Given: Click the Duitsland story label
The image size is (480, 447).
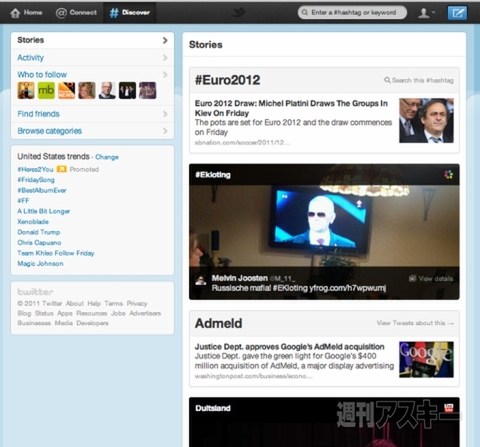Looking at the screenshot, I should (213, 408).
